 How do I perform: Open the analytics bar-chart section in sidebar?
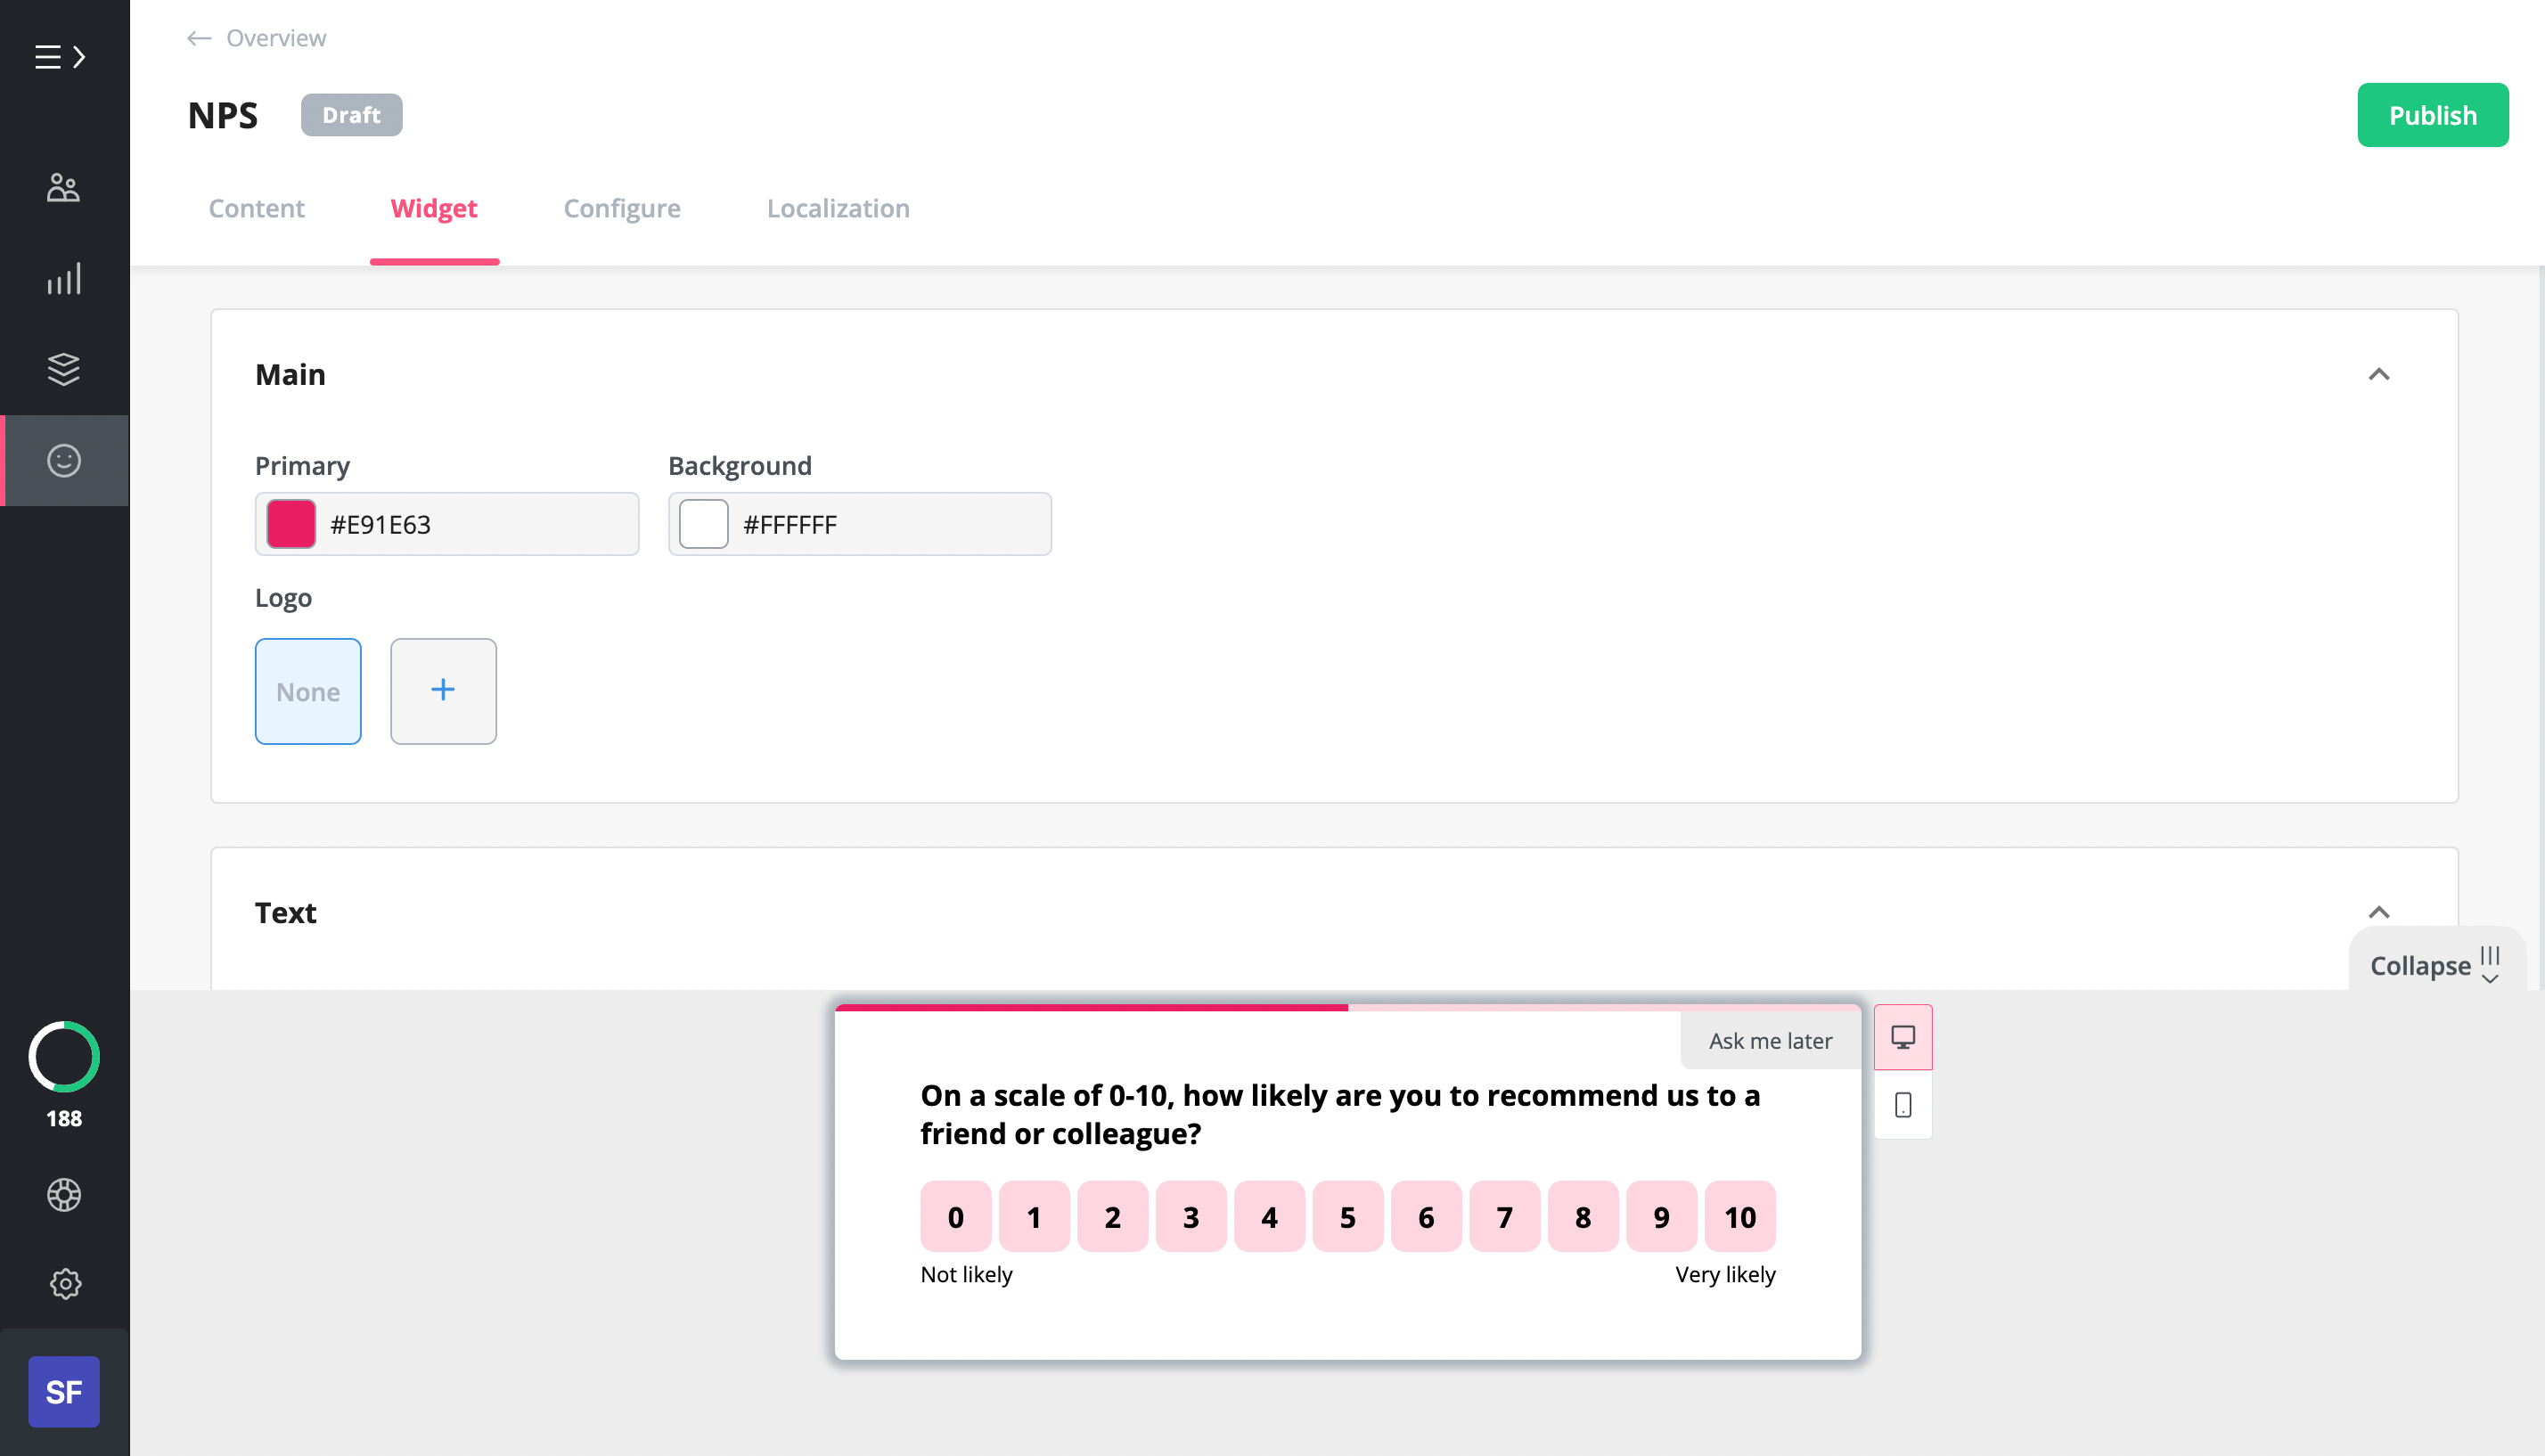point(63,279)
